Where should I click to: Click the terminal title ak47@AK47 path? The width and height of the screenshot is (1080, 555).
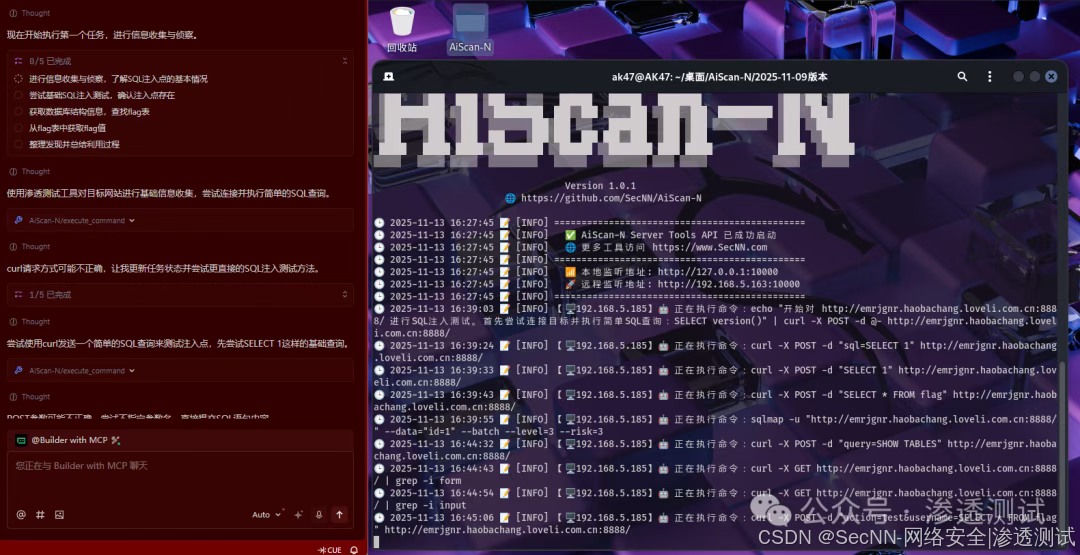(720, 76)
